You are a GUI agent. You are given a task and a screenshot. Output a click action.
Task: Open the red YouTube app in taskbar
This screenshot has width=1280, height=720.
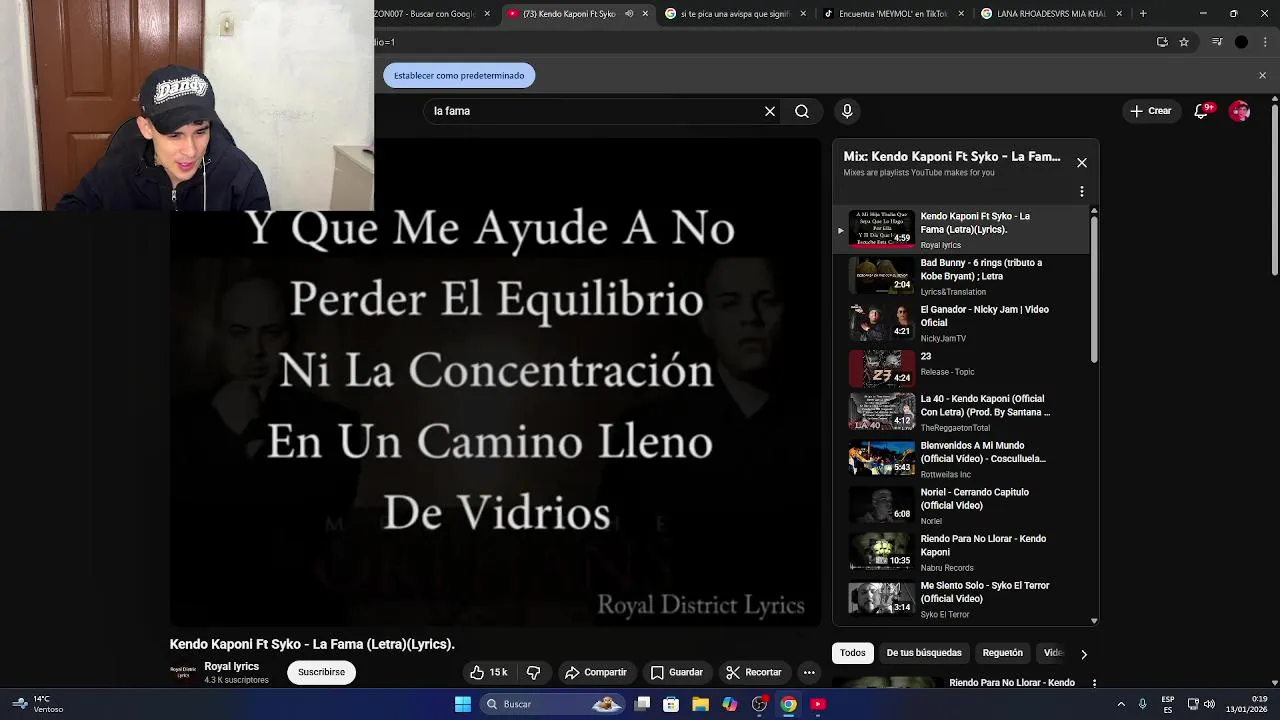(818, 704)
